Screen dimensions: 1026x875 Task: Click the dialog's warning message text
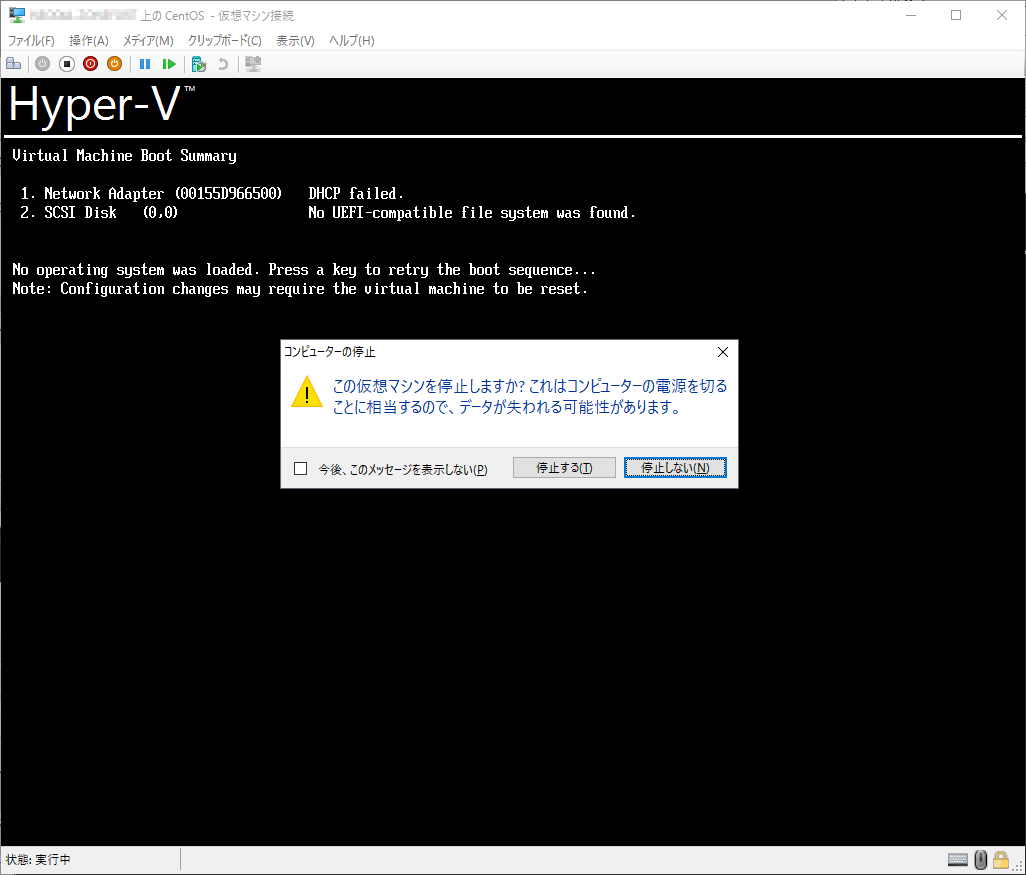(x=530, y=397)
